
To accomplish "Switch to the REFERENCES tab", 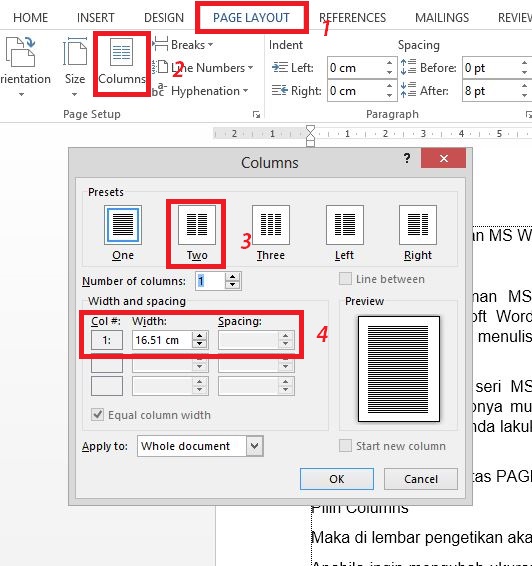I will click(352, 18).
